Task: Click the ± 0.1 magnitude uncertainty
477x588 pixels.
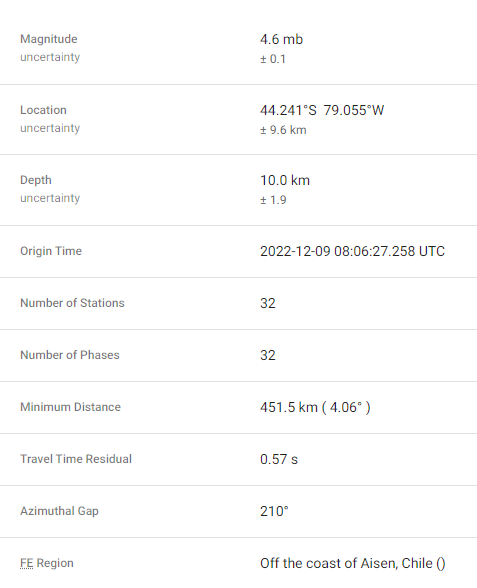Action: pyautogui.click(x=273, y=59)
